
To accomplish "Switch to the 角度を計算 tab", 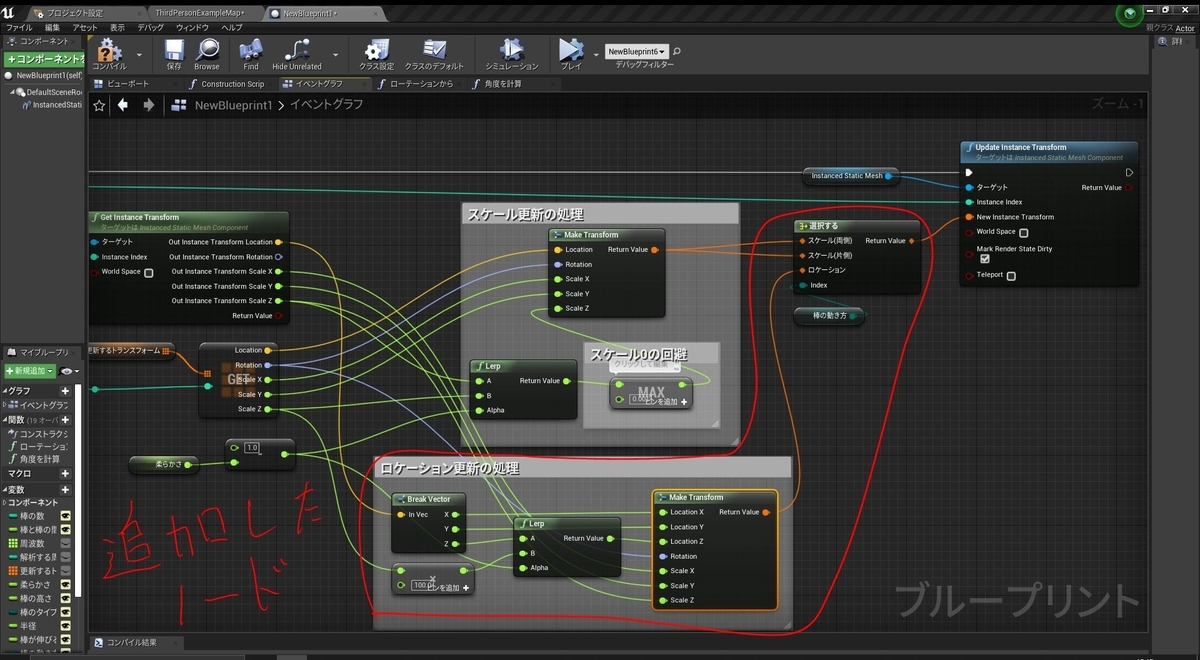I will [x=510, y=84].
